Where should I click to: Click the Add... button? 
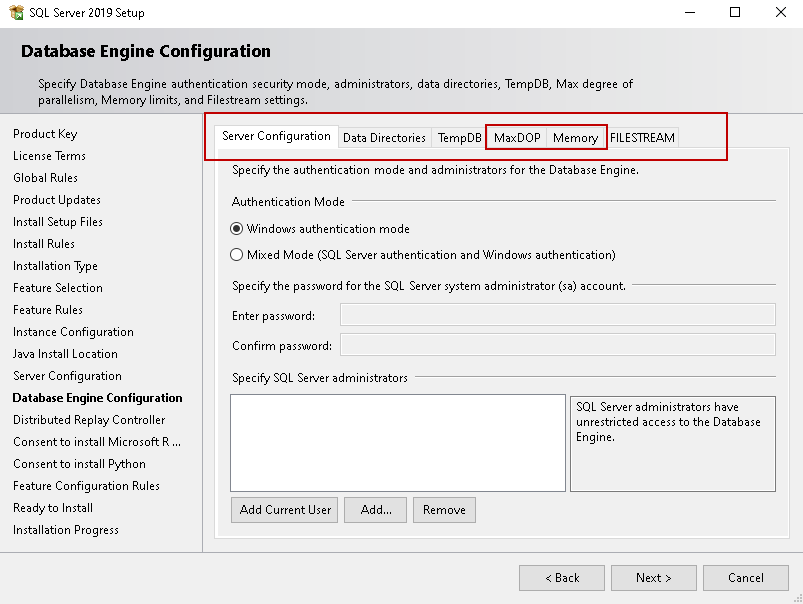coord(376,510)
